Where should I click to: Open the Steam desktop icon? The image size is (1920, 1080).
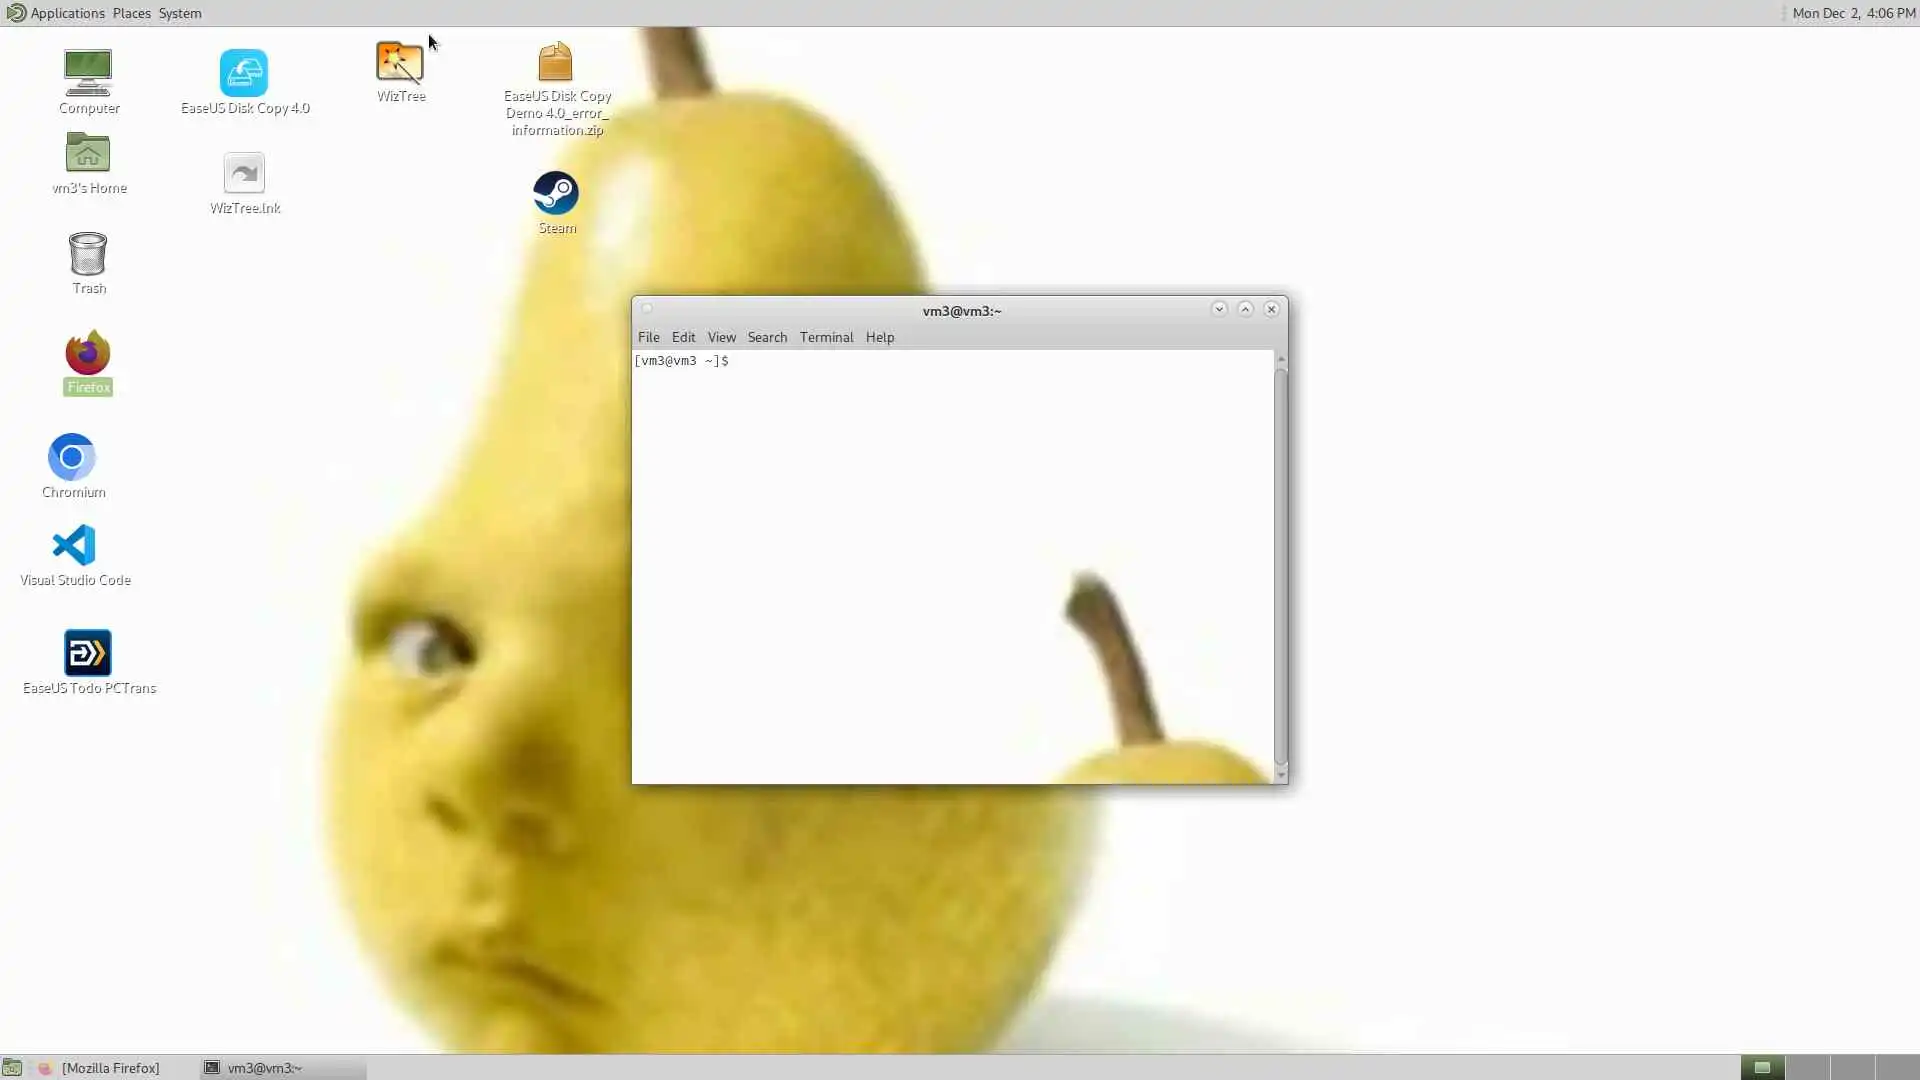click(x=556, y=194)
